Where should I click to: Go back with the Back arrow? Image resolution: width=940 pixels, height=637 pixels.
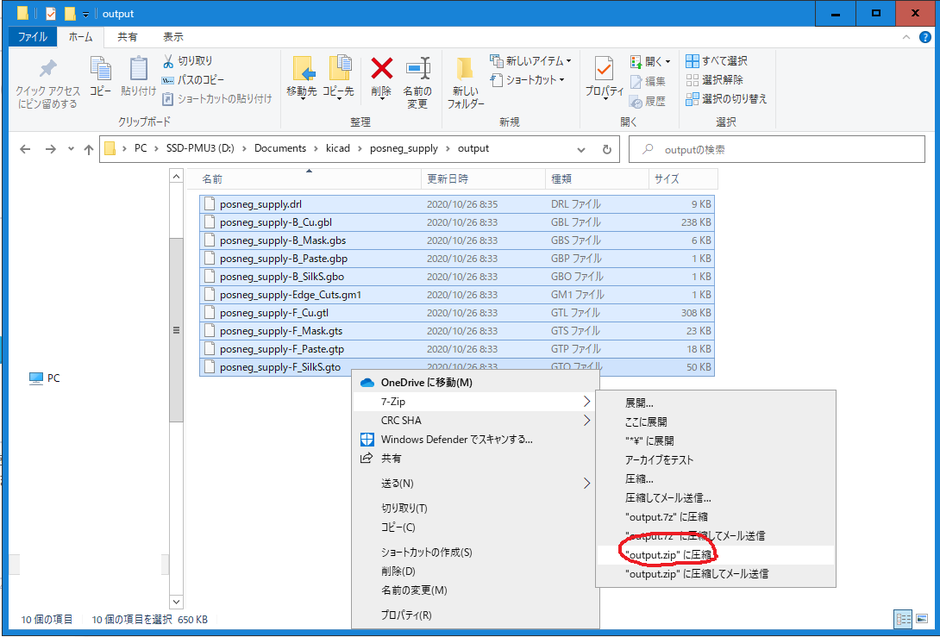[x=25, y=149]
